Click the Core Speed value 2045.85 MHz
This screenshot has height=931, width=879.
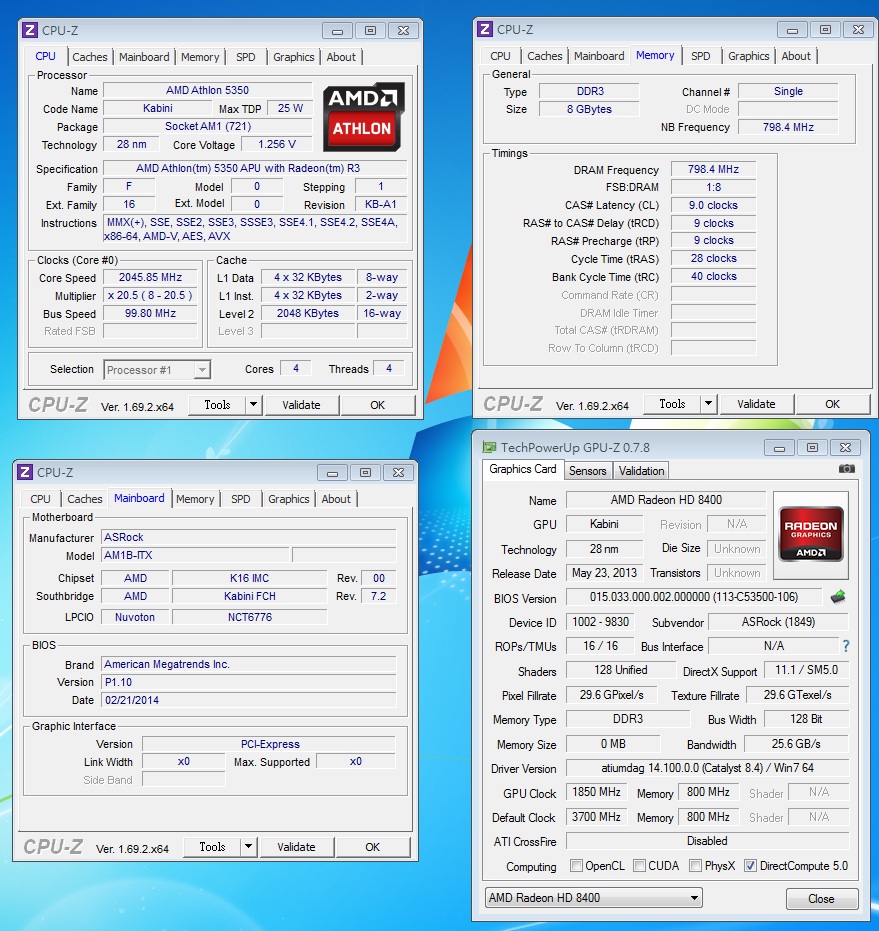click(x=150, y=277)
